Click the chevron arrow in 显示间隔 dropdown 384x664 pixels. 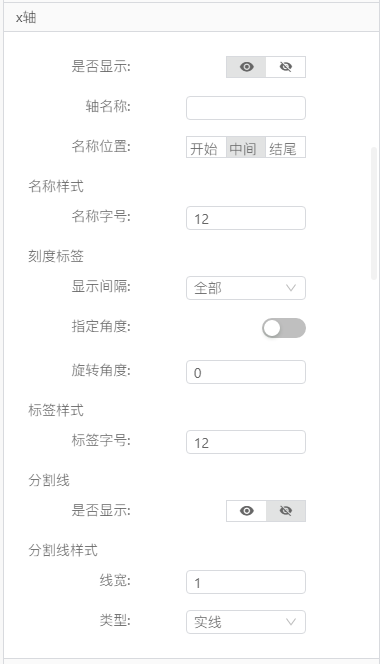(x=290, y=288)
